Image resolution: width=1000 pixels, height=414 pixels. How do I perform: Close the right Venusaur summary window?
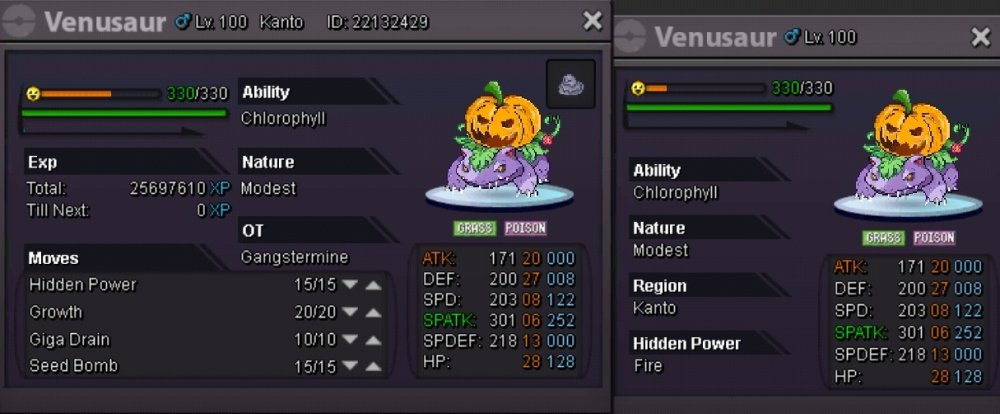pos(980,38)
